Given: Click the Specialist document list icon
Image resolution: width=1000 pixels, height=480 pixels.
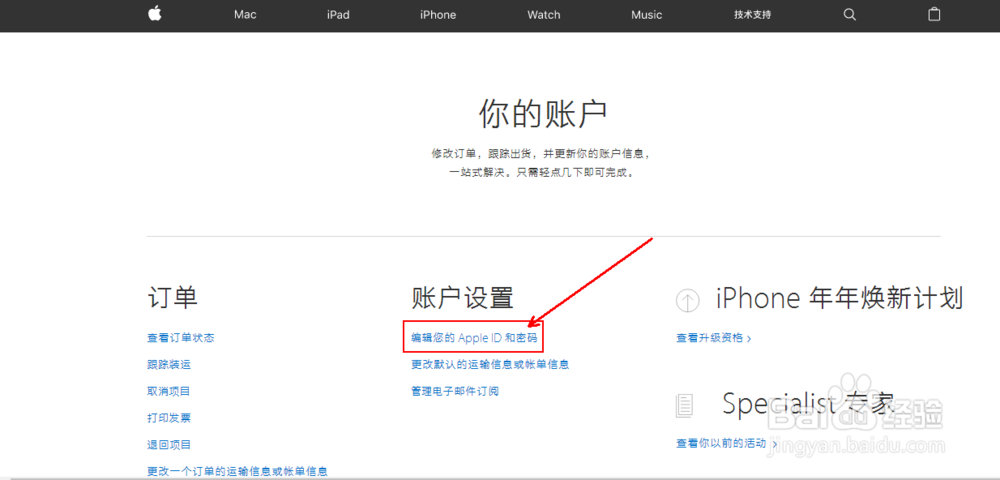Looking at the screenshot, I should [x=684, y=405].
